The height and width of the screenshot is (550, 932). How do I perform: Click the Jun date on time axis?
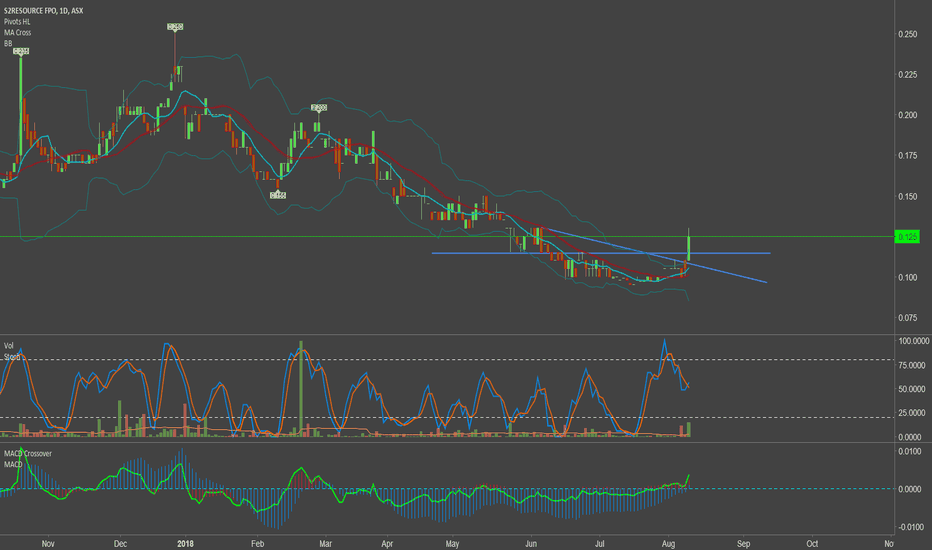(531, 543)
